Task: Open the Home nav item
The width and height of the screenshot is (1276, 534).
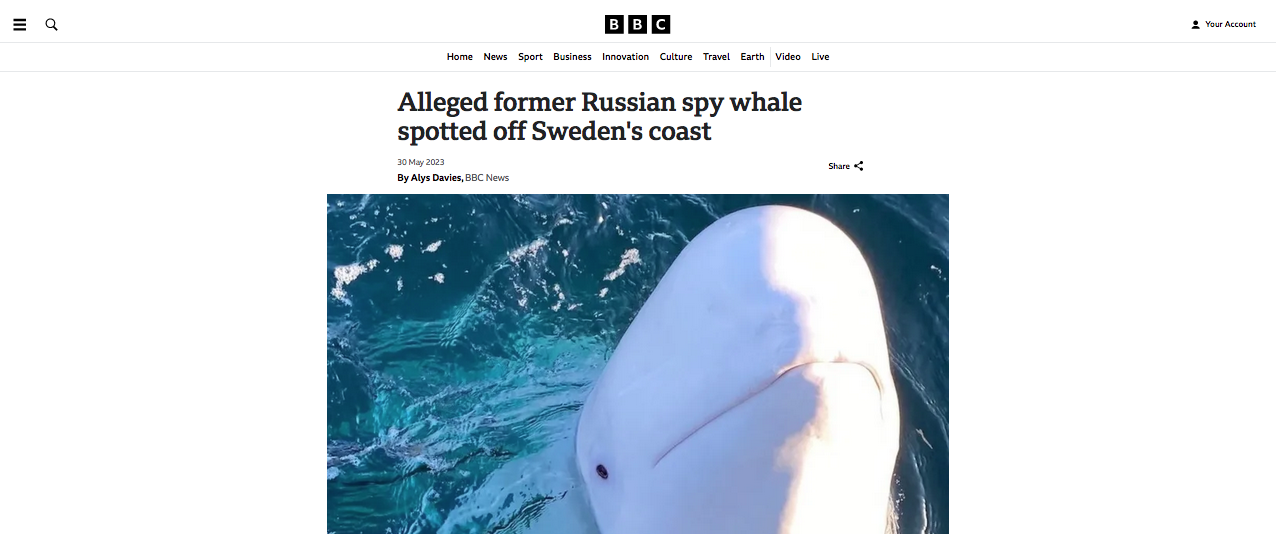Action: pos(460,57)
